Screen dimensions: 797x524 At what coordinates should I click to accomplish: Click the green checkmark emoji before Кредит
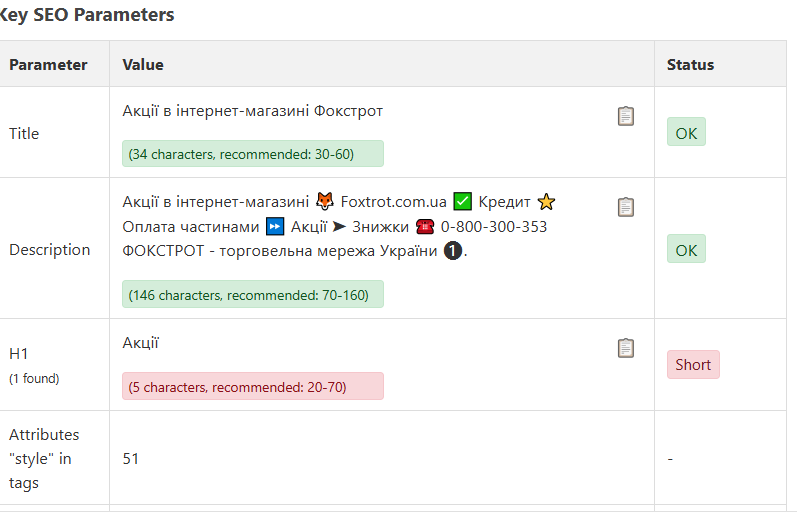[x=463, y=202]
